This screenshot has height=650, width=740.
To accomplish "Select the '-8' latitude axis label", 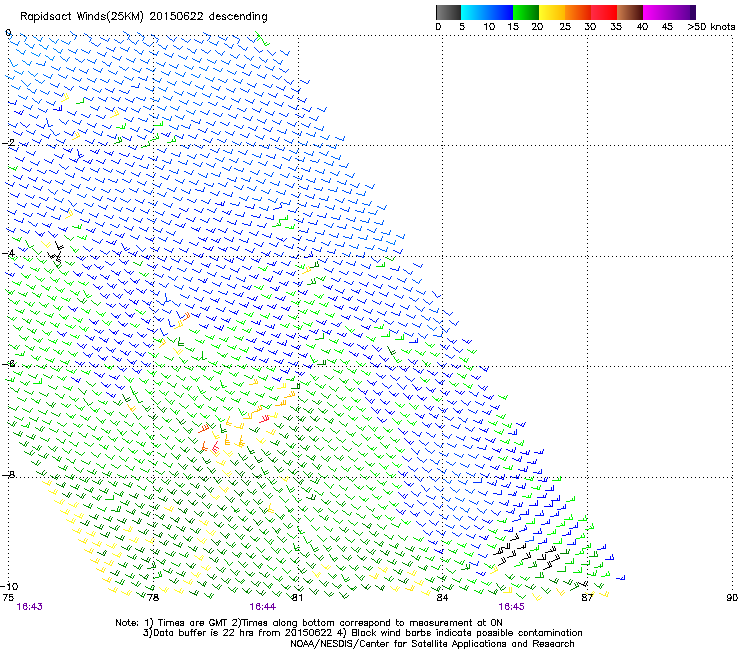I will (8, 474).
